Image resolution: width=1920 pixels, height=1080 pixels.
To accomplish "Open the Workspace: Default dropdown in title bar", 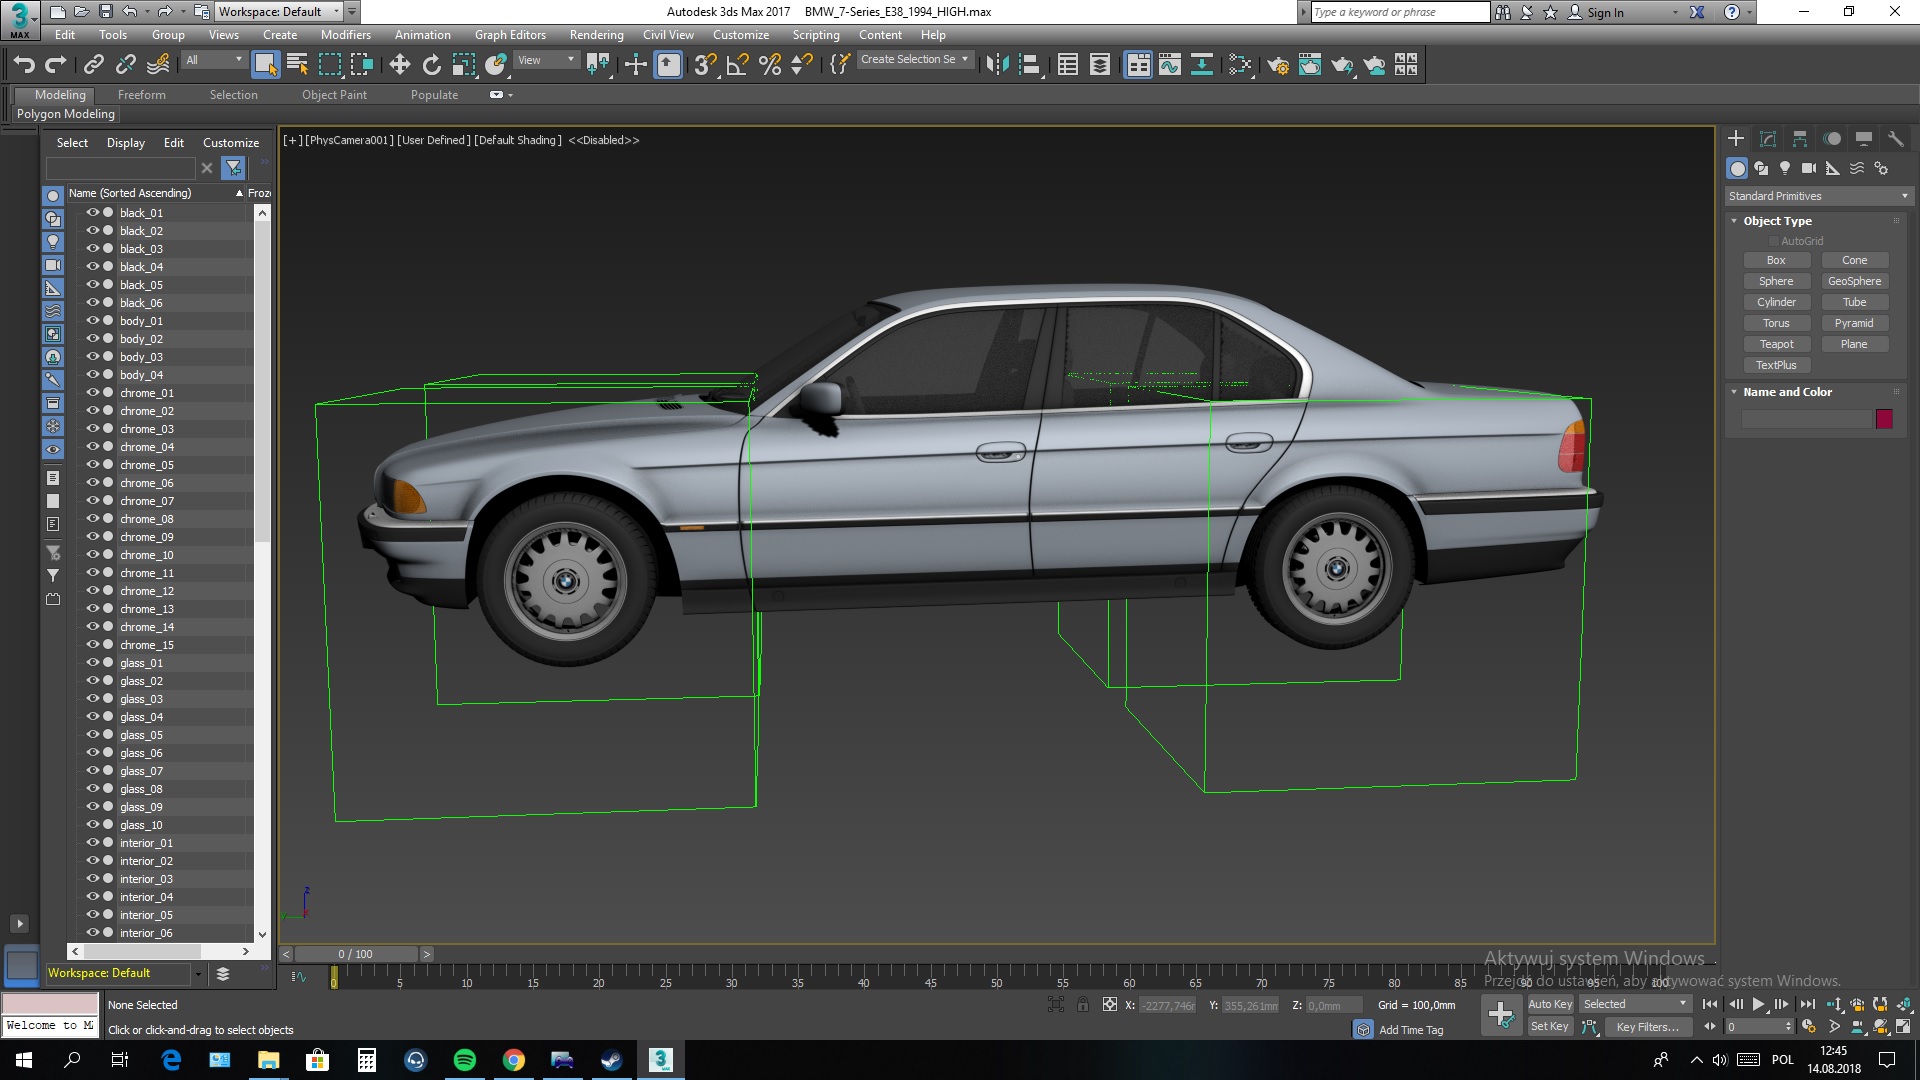I will 279,12.
